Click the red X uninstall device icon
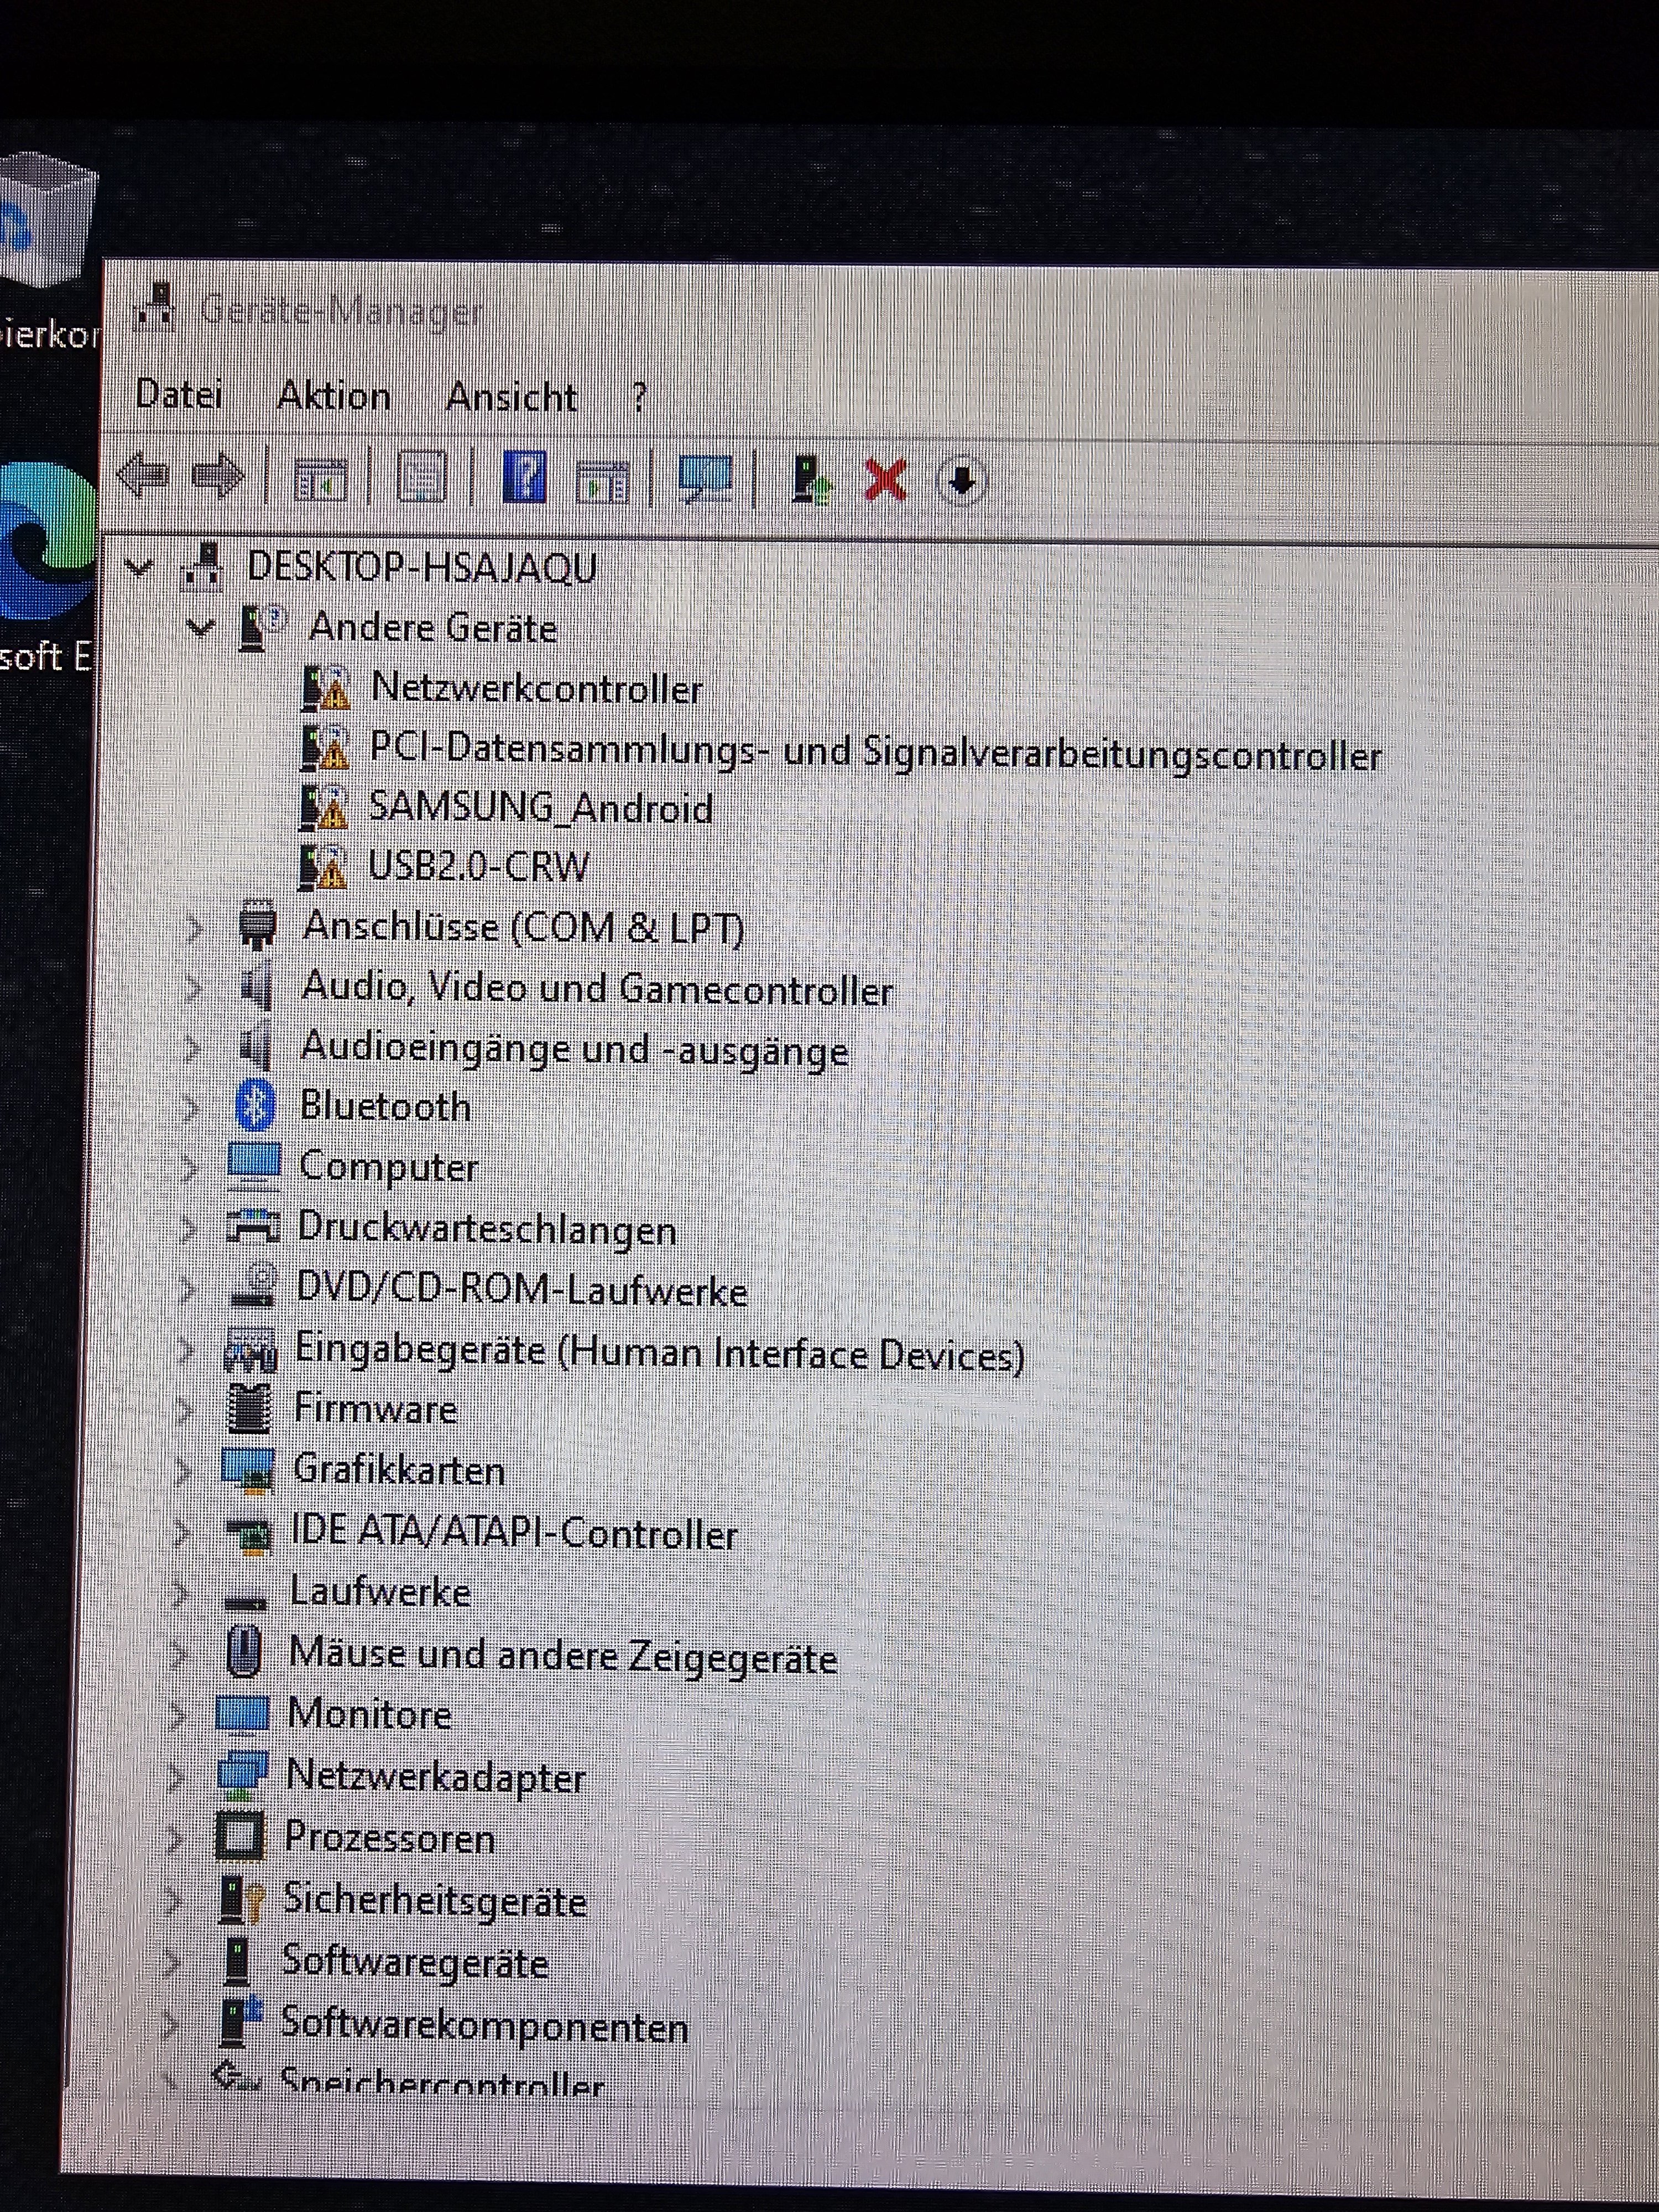The image size is (1659, 2212). coord(885,480)
